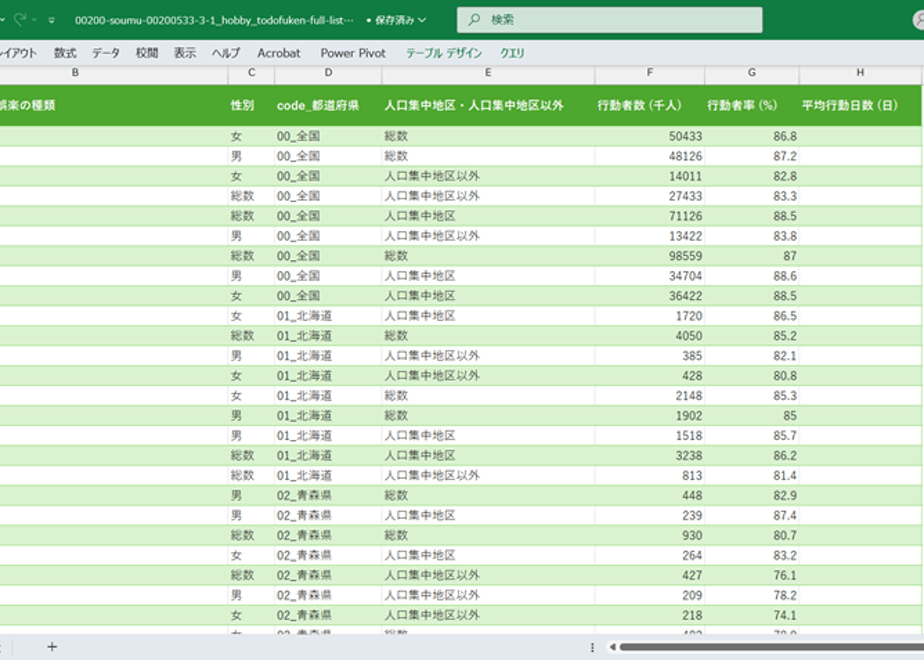Select the cell with value 13422

coord(649,236)
